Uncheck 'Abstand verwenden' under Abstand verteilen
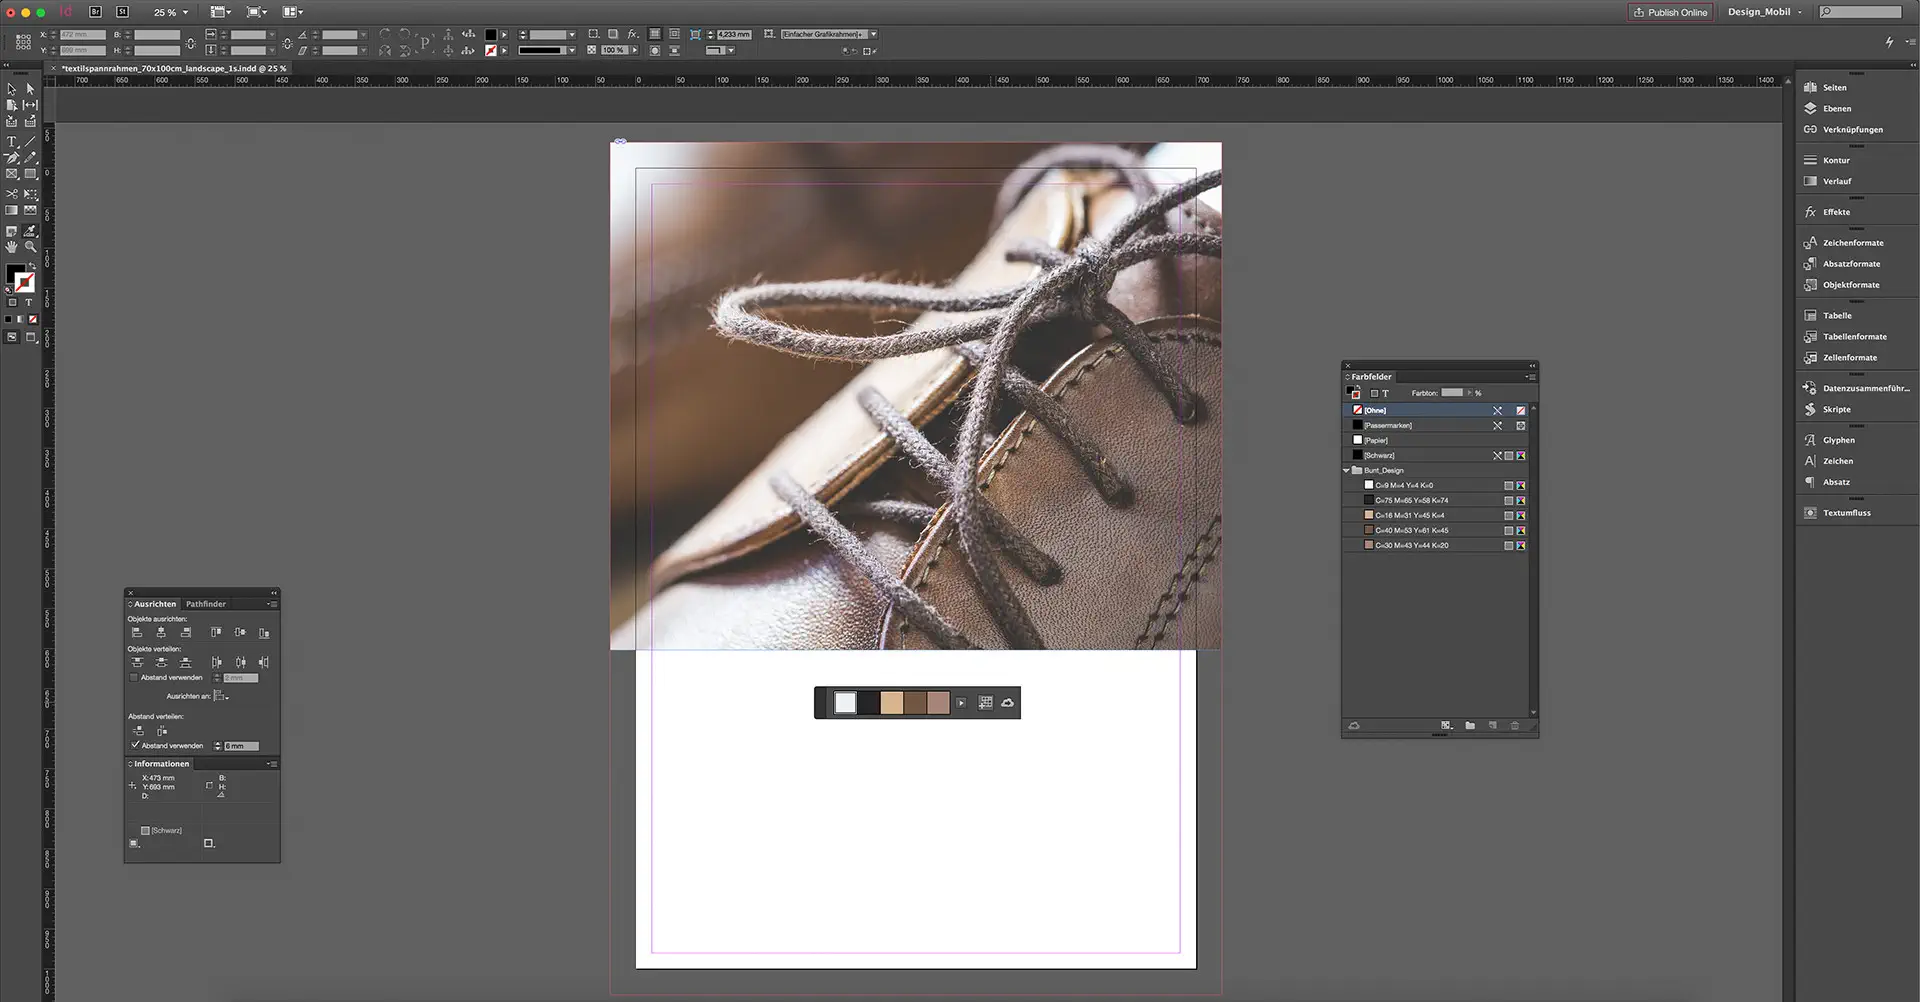Viewport: 1920px width, 1002px height. (x=136, y=745)
